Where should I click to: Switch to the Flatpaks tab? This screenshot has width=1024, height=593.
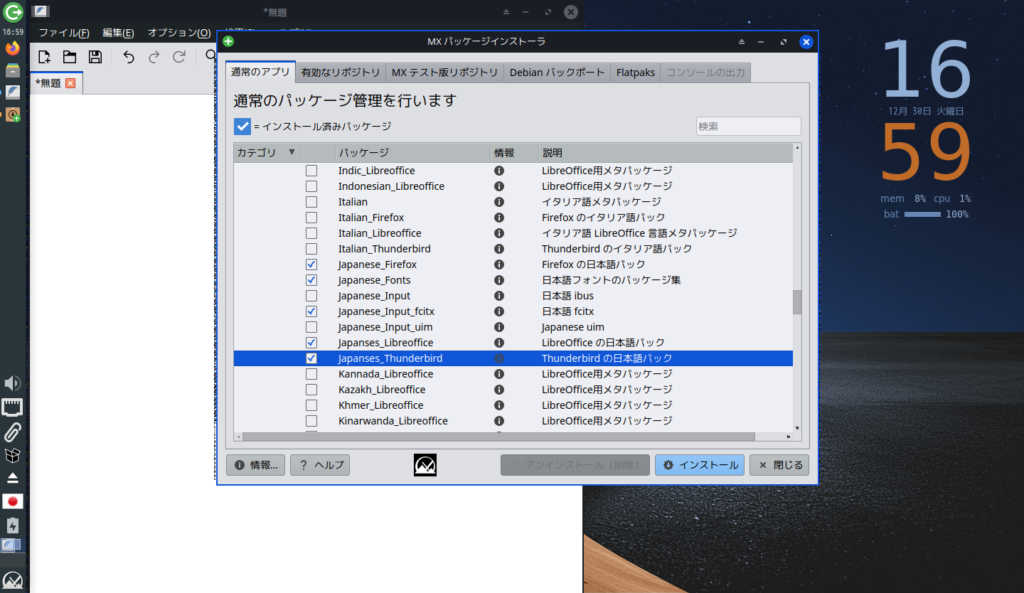pos(636,73)
